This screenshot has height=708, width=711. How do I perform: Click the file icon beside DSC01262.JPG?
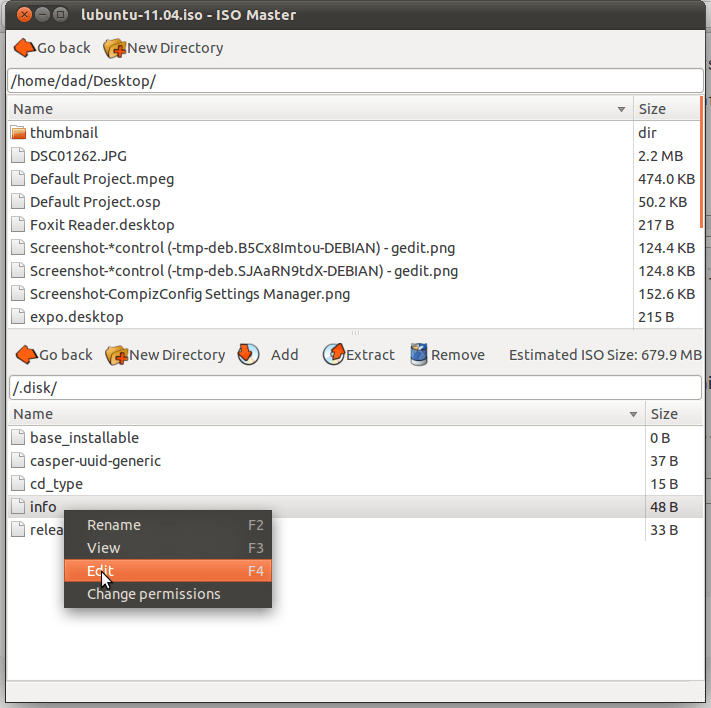(x=18, y=156)
